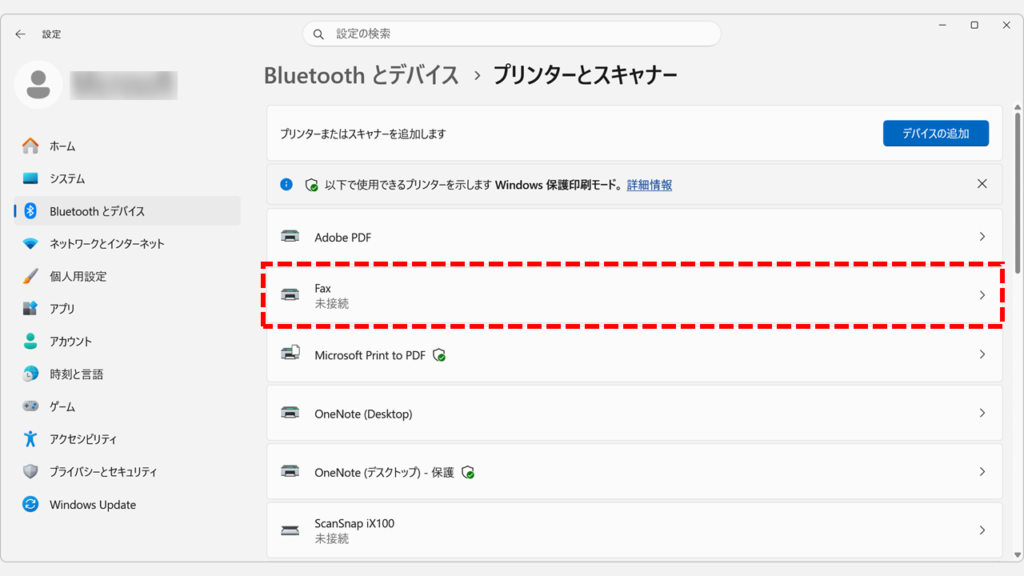1024x576 pixels.
Task: Open OneNote (デスクトップ) - 保護 chevron
Action: pos(982,472)
